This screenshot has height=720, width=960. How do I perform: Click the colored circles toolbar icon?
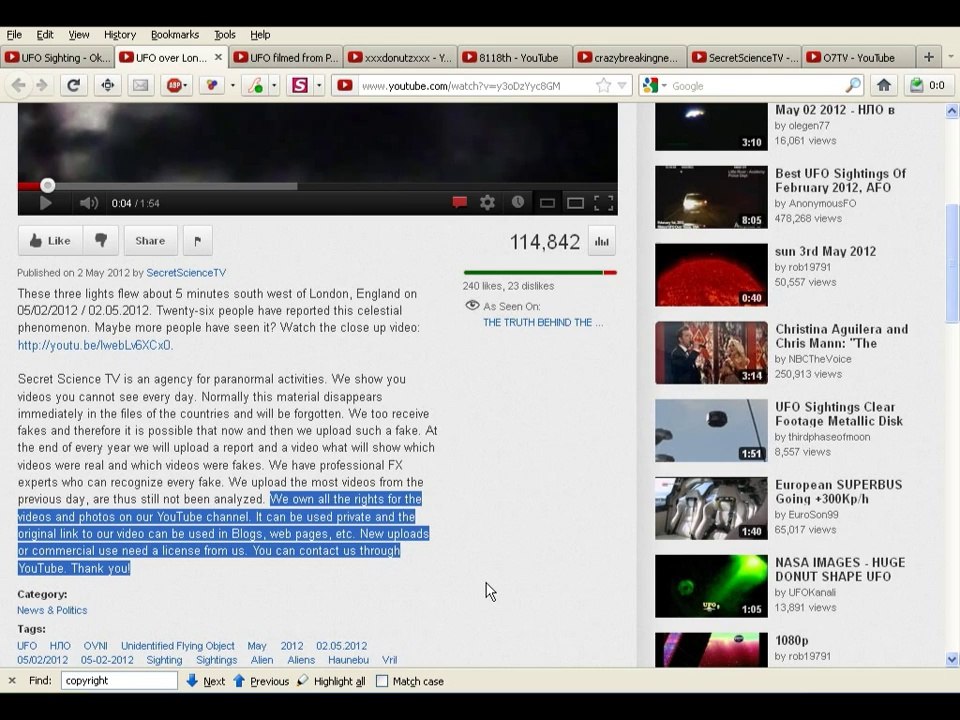(x=212, y=85)
